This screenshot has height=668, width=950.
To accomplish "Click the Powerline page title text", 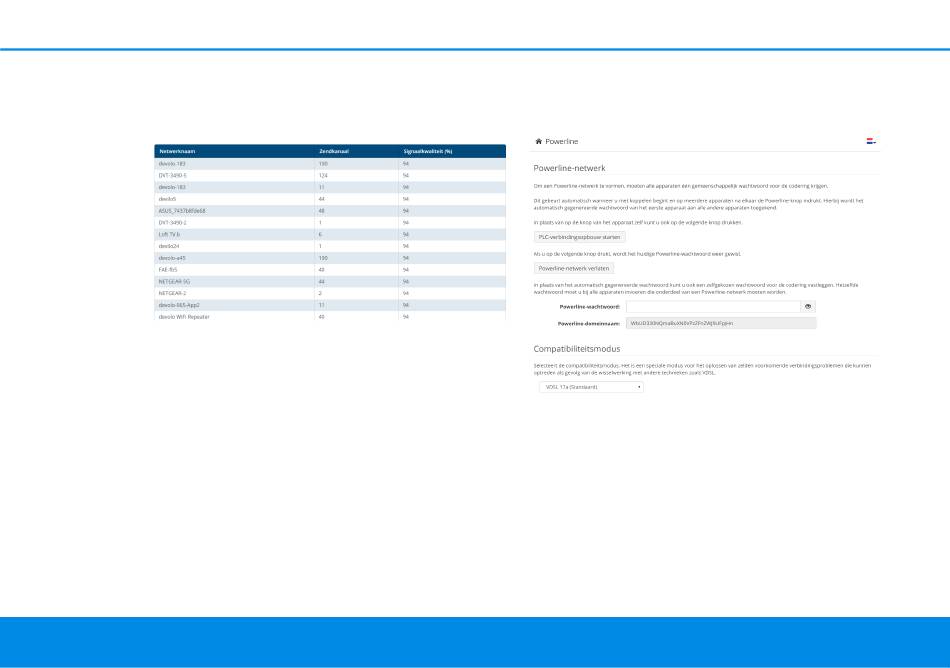I will click(x=562, y=142).
